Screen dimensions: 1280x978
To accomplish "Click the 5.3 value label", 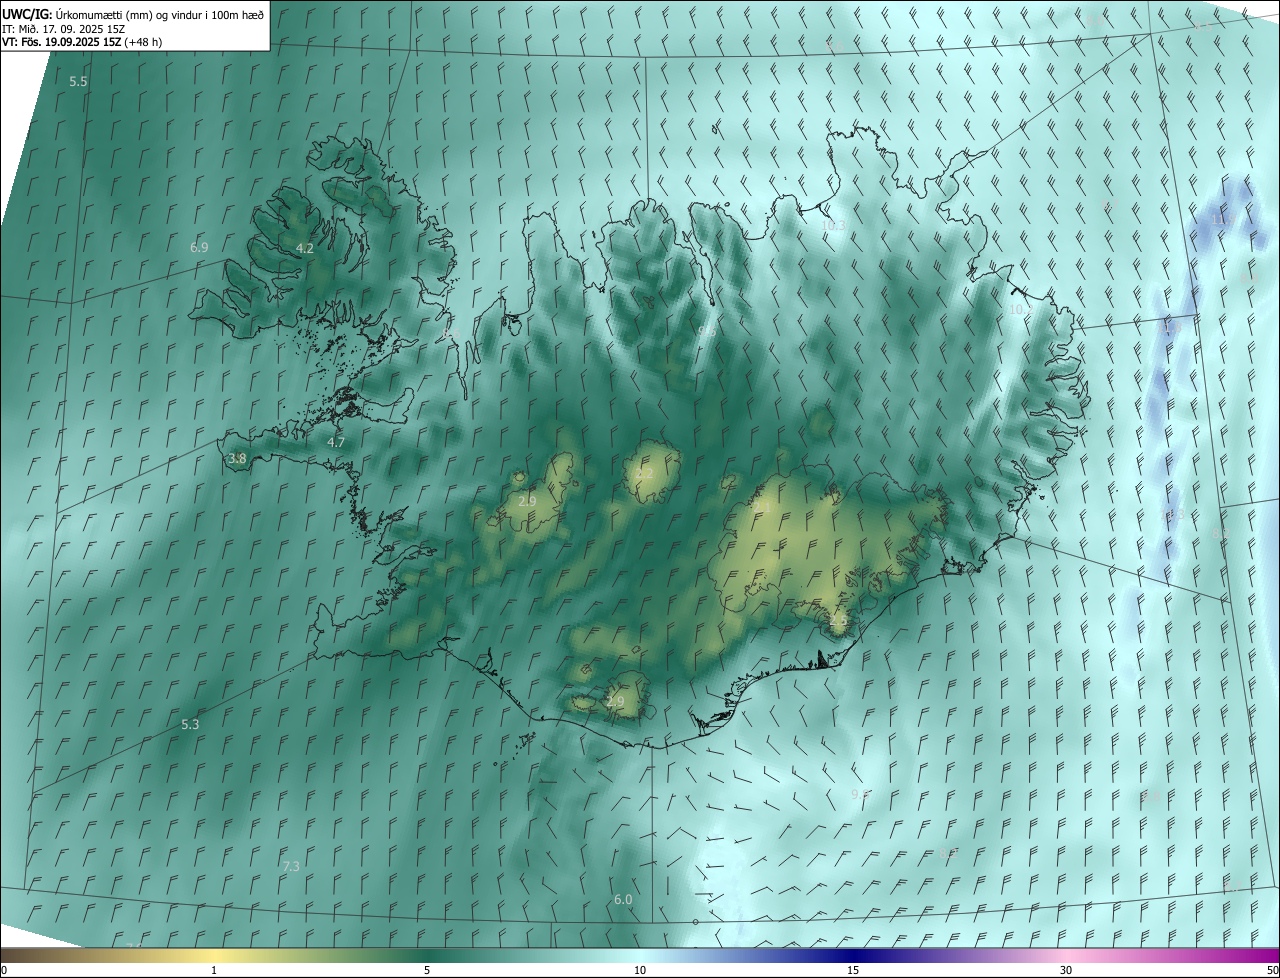I will (x=190, y=724).
